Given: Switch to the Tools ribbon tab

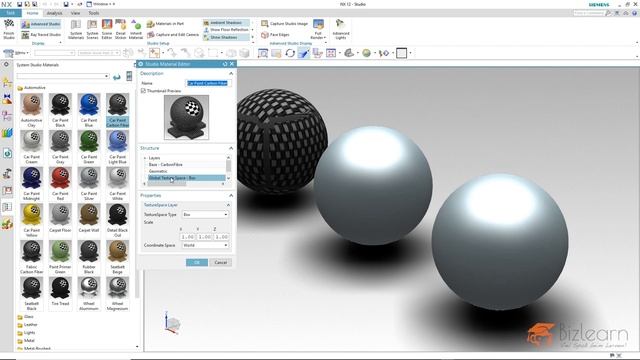Looking at the screenshot, I should [93, 13].
